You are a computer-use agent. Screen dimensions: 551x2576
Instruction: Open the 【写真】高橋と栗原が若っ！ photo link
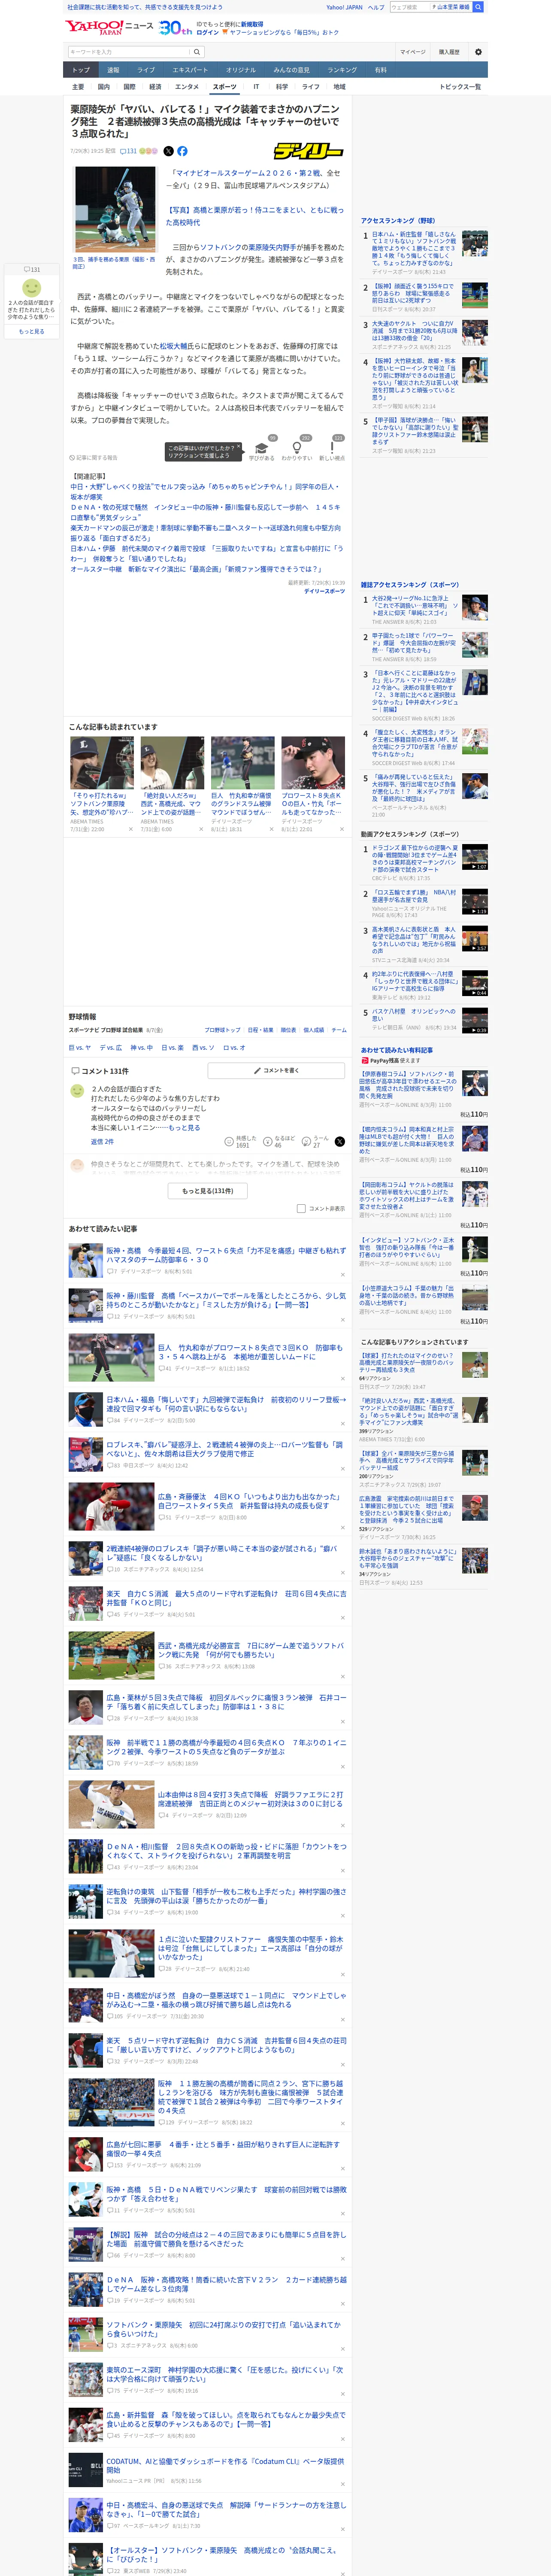point(254,216)
